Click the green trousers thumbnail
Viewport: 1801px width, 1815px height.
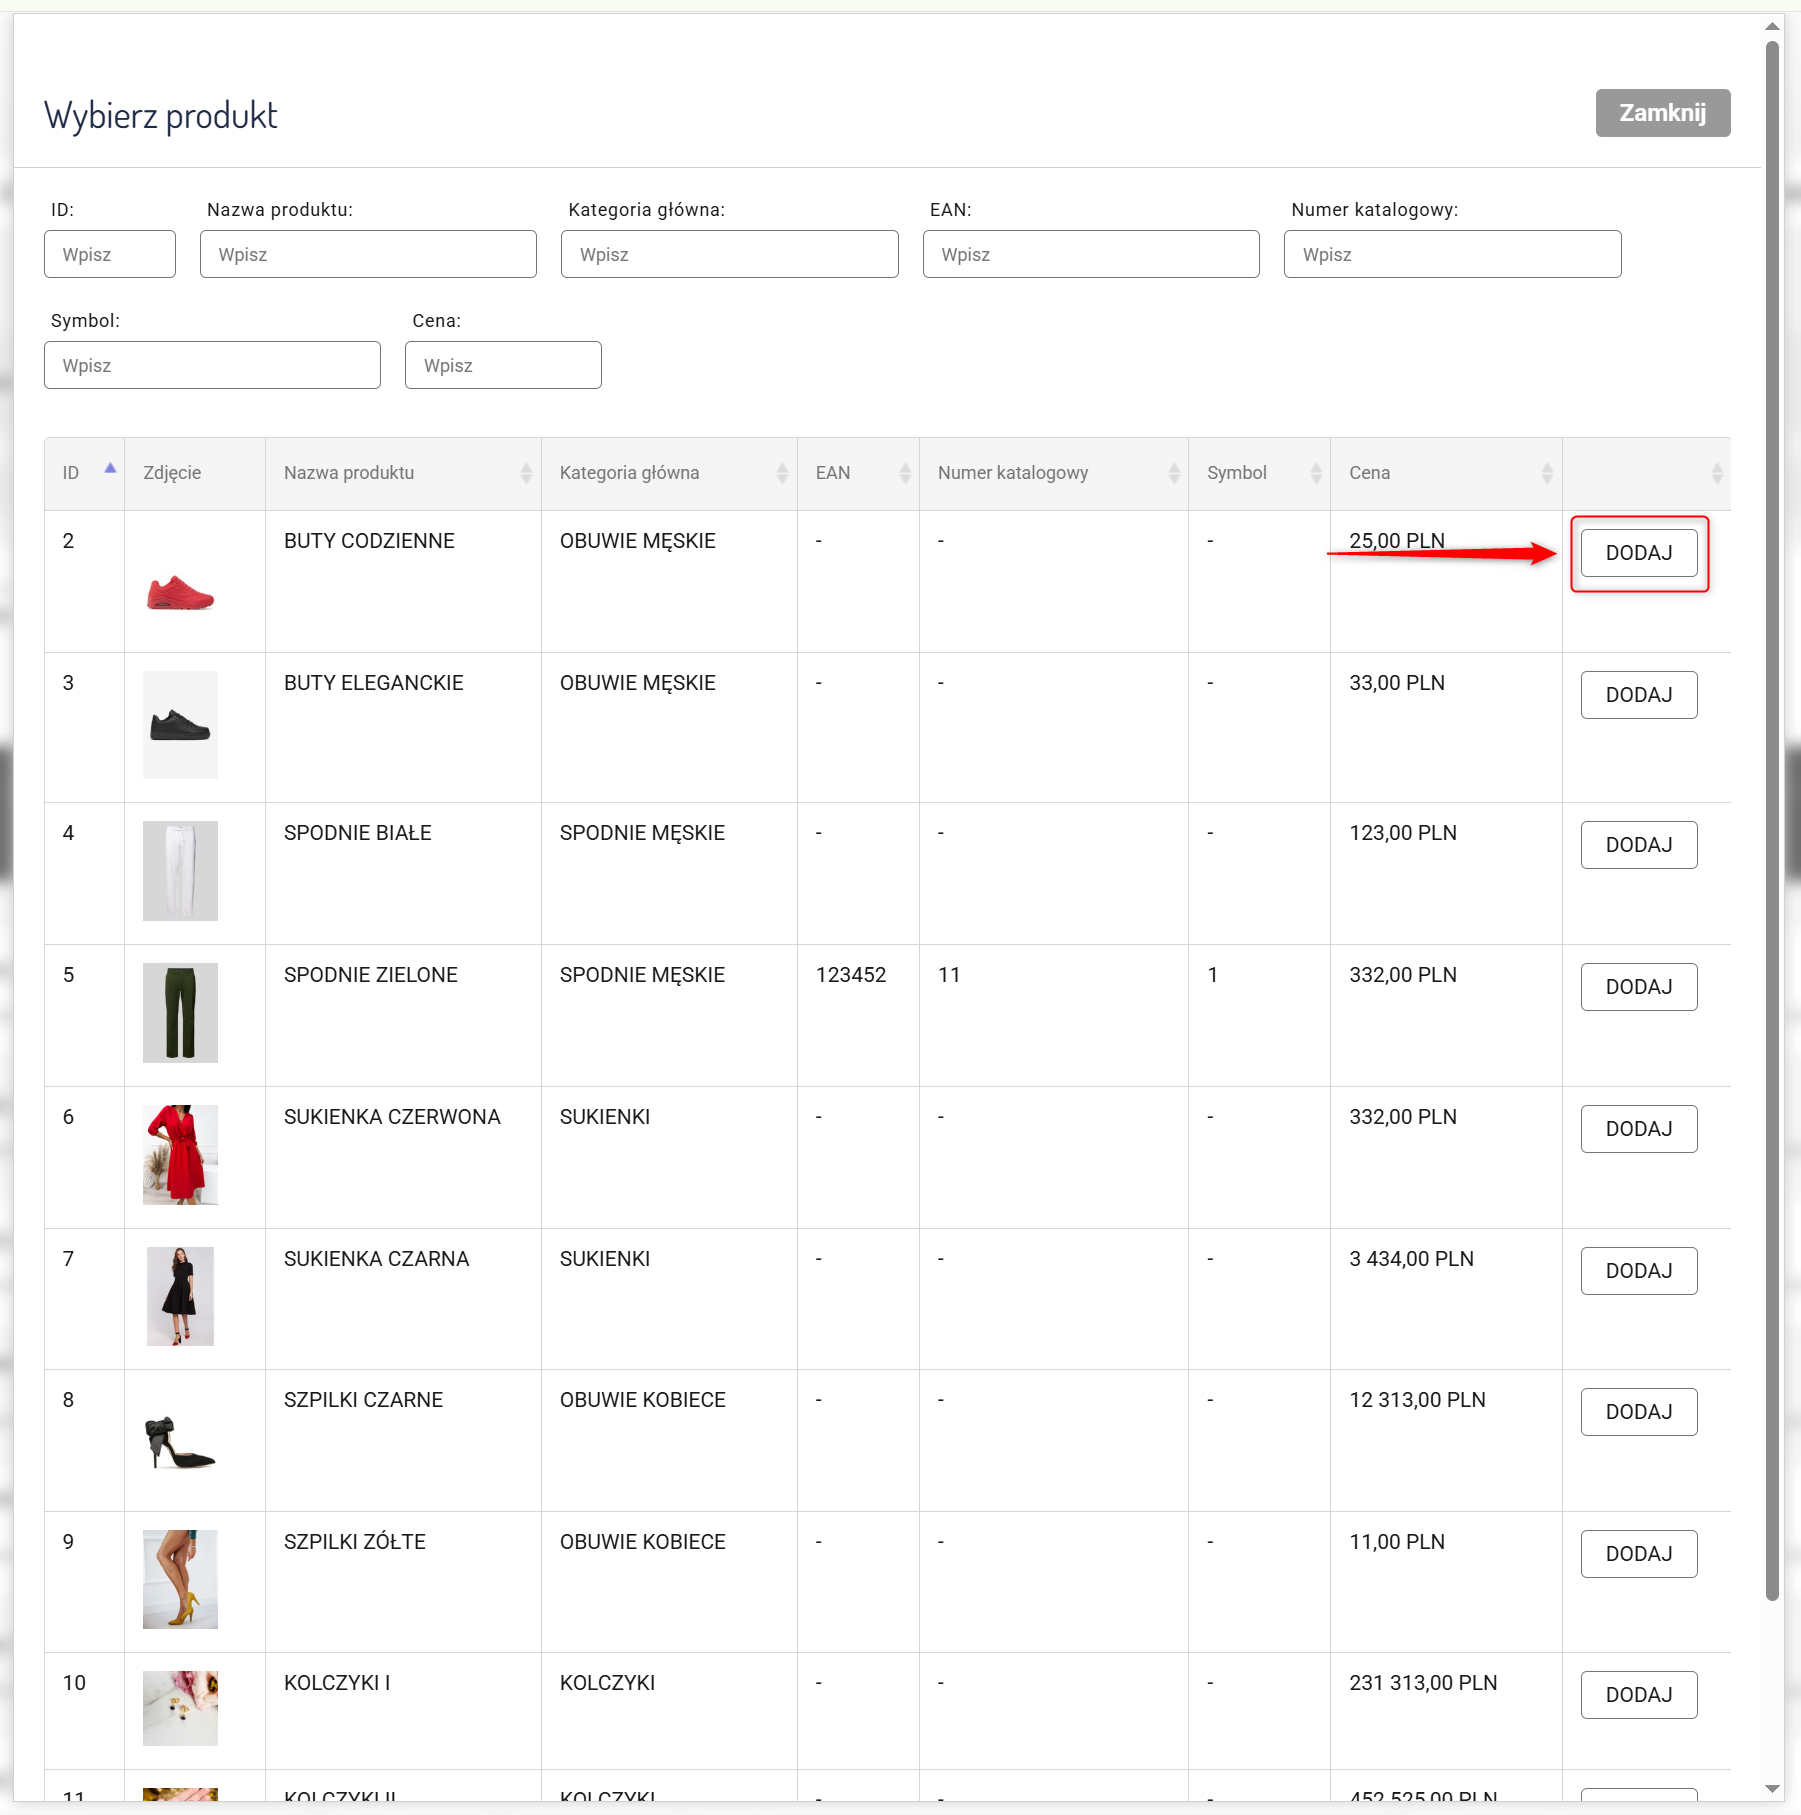coord(181,1012)
